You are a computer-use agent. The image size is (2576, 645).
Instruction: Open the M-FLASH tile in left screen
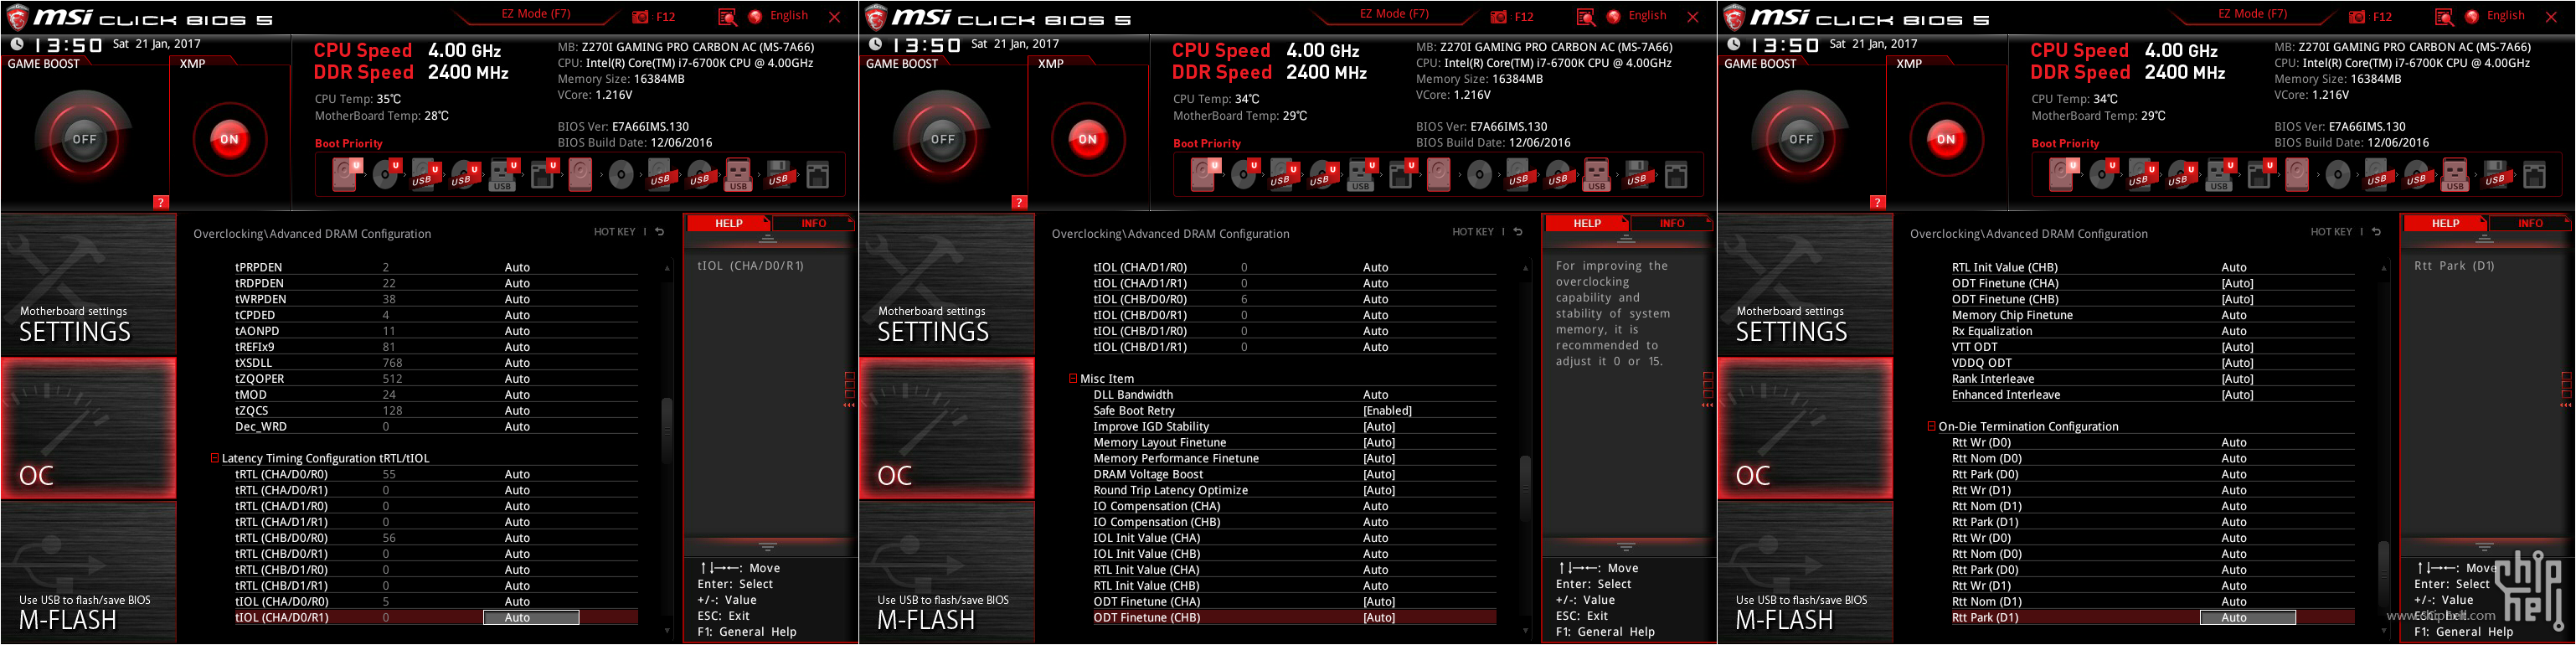(x=88, y=571)
